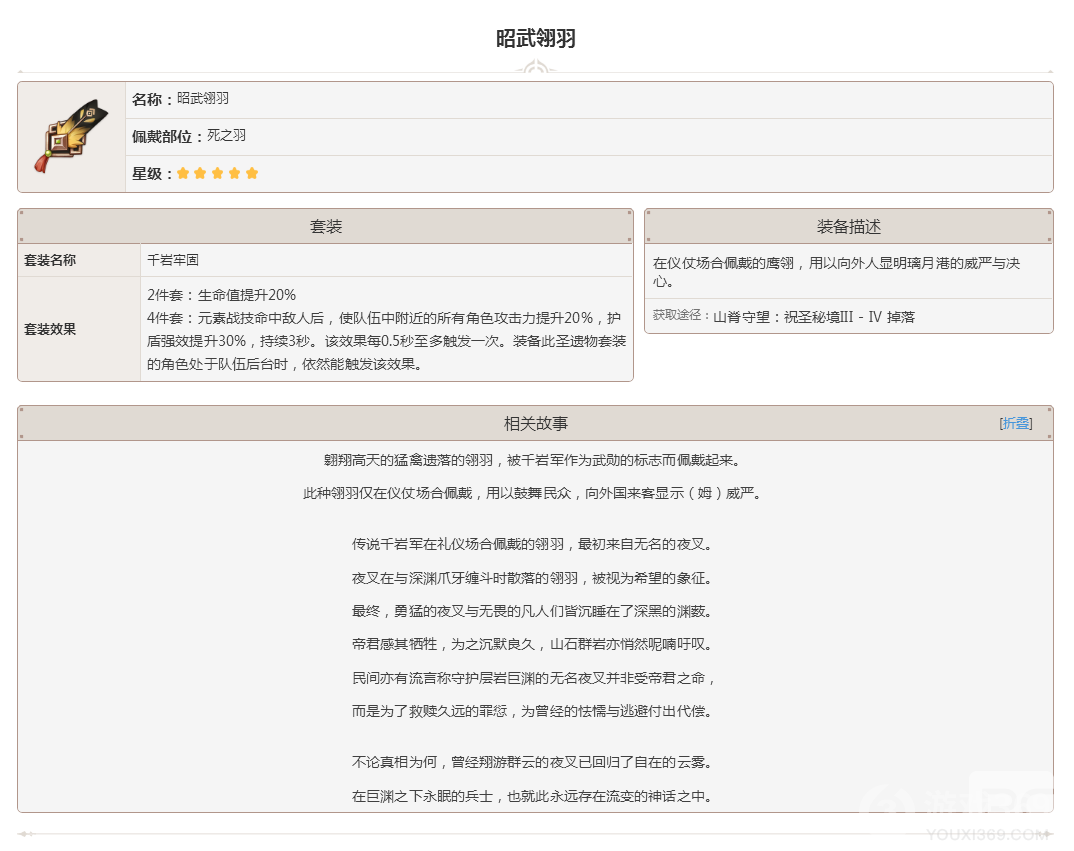Click the second star as rating control
The image size is (1074, 851).
(201, 173)
